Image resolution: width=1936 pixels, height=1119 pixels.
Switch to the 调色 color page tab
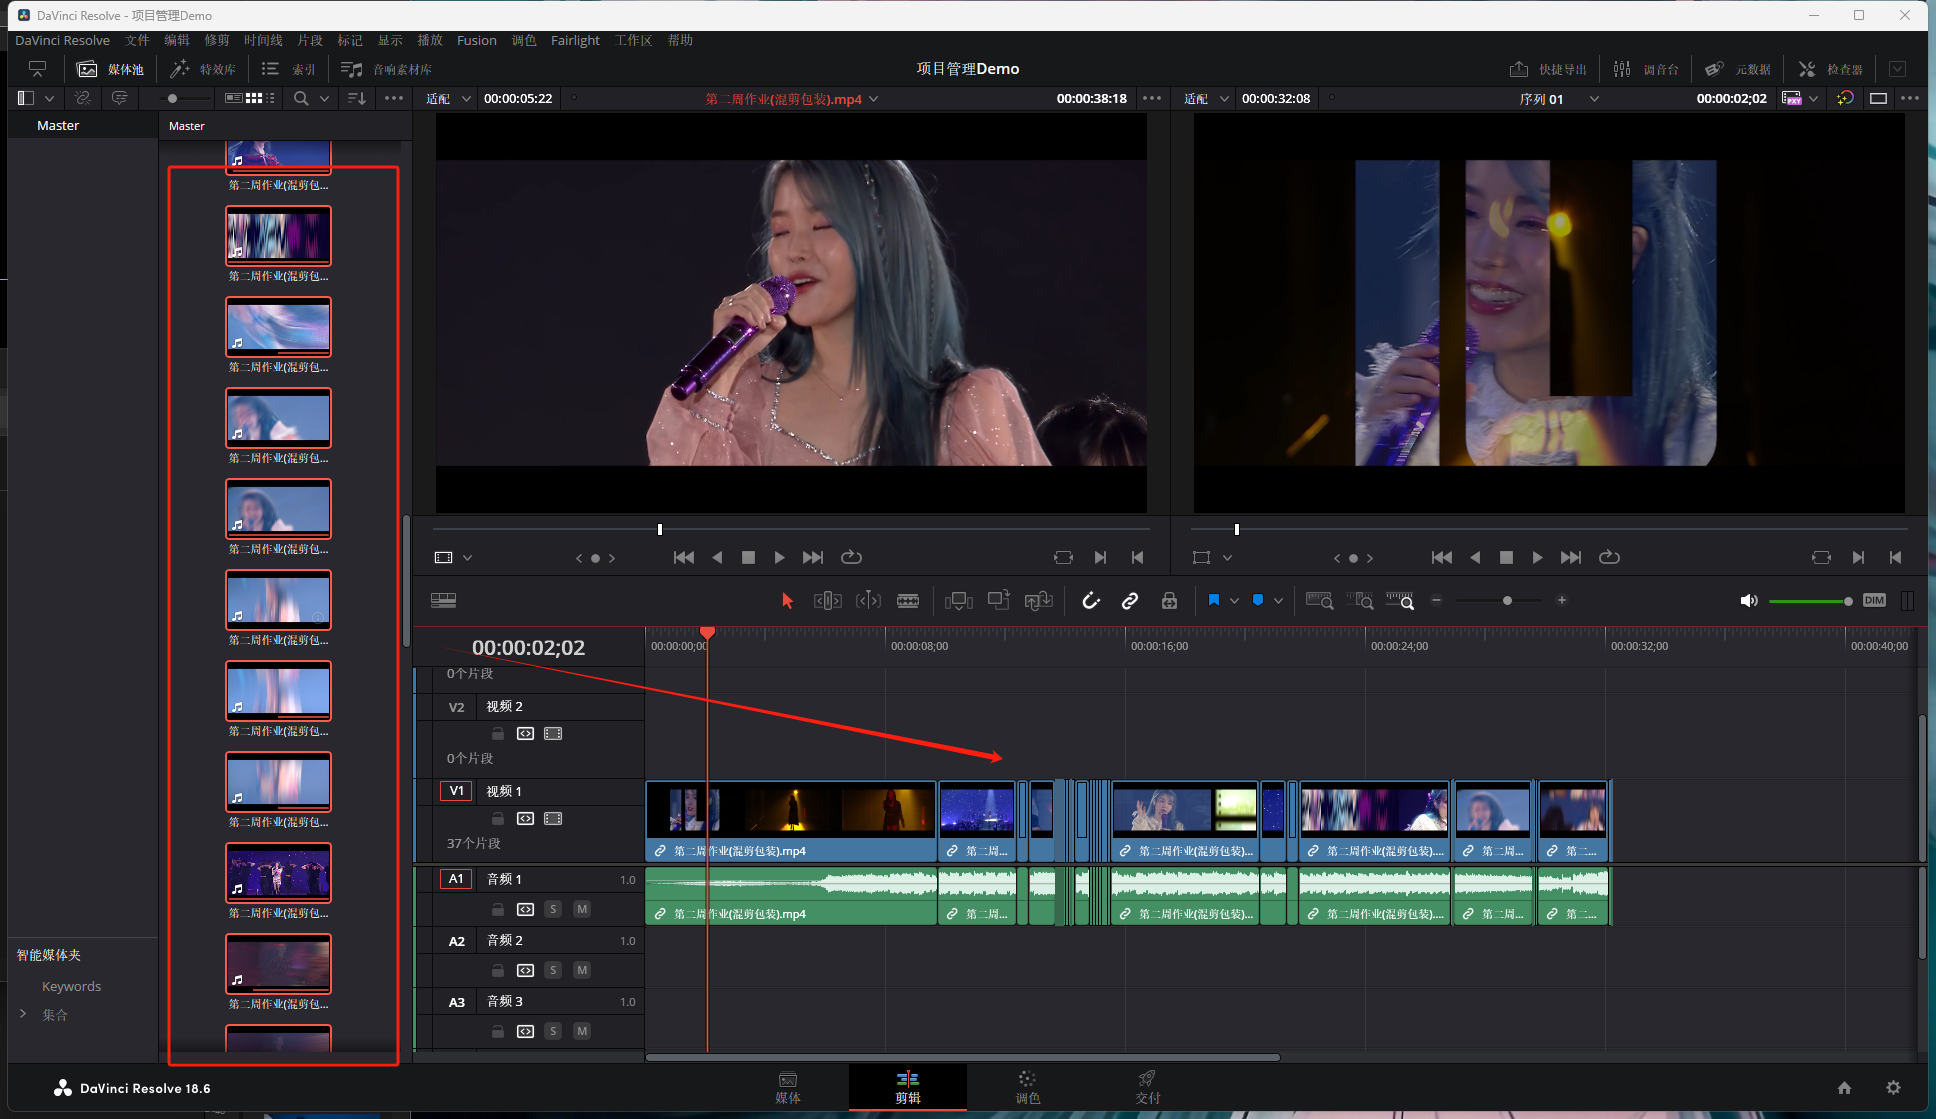(x=1027, y=1087)
